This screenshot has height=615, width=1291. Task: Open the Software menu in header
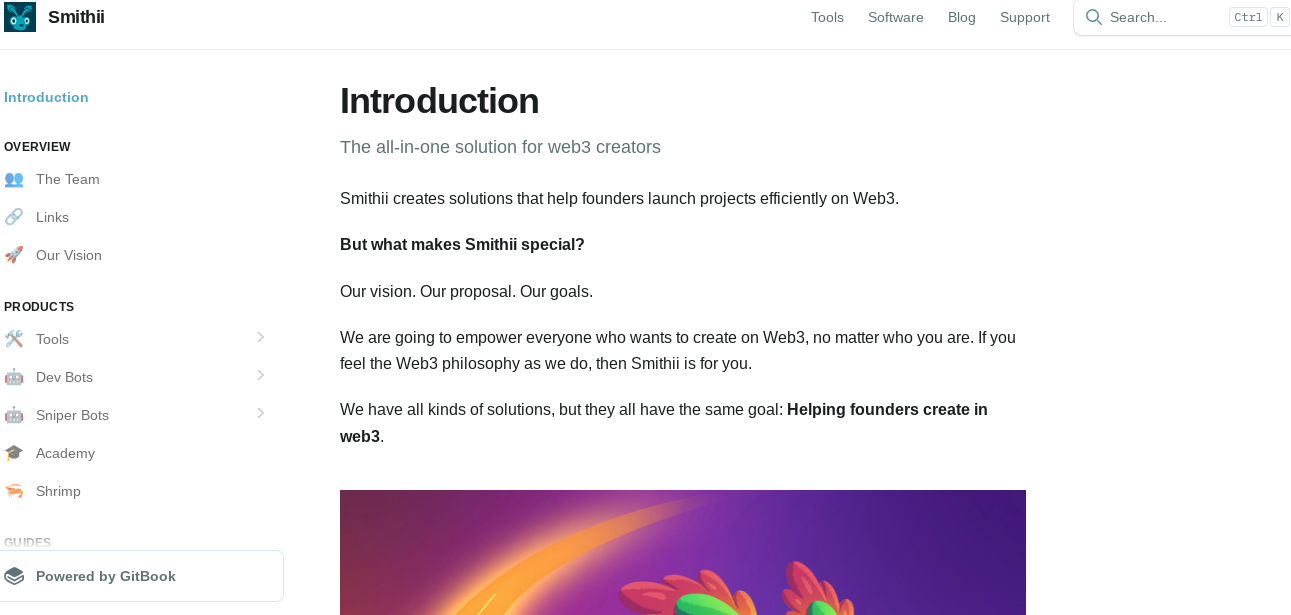[896, 17]
